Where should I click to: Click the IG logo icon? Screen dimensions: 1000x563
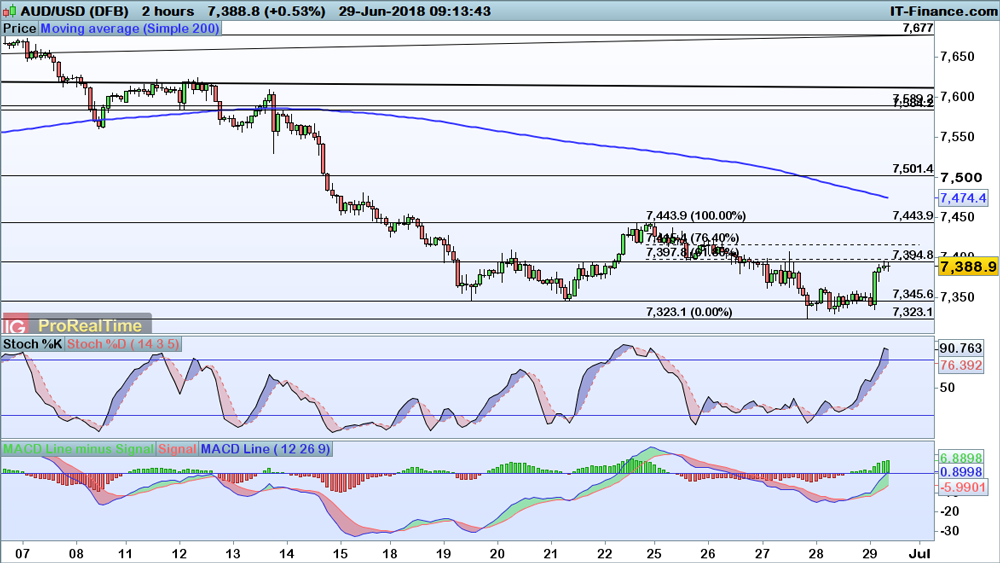click(x=15, y=326)
